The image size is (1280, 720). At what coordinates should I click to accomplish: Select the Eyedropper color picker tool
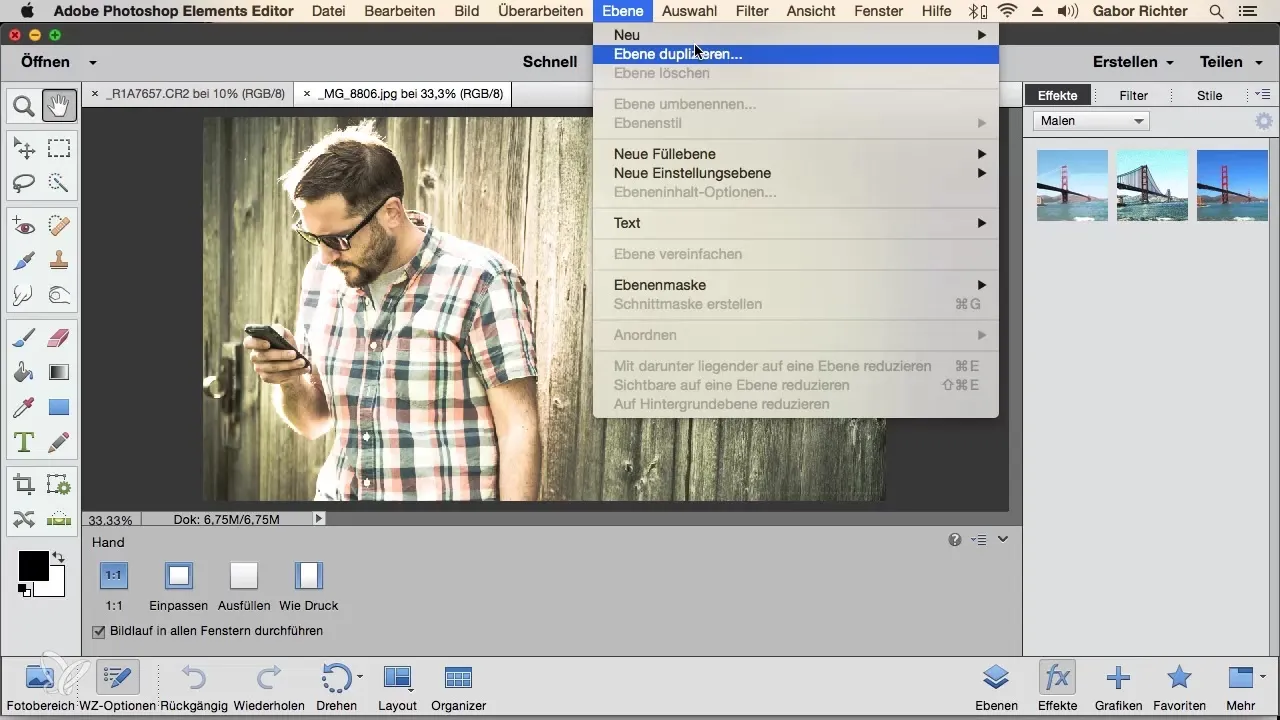(24, 407)
